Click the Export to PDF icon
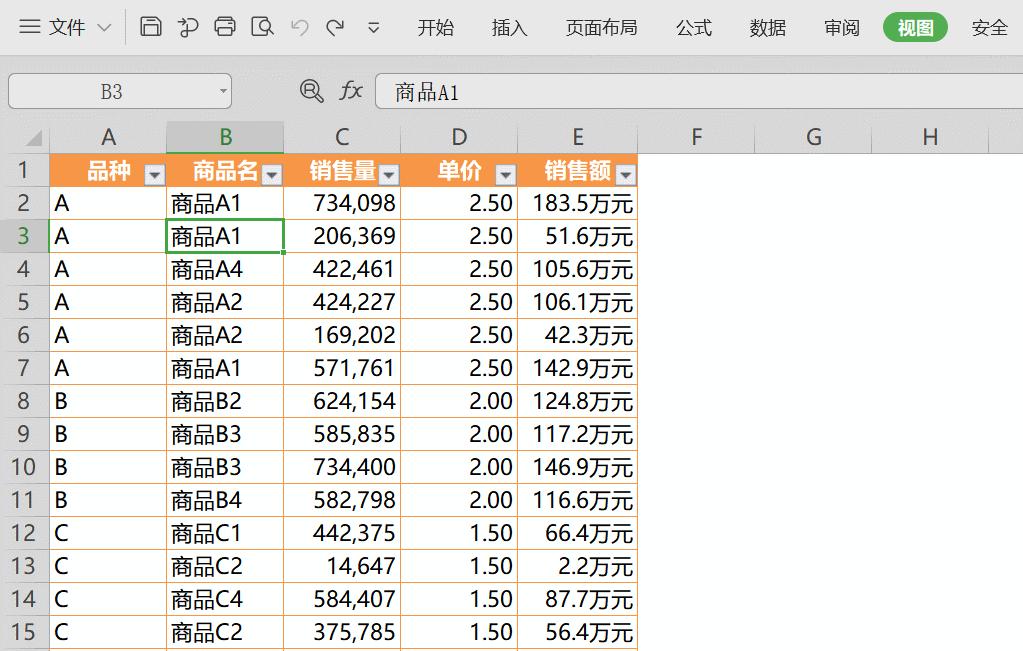The image size is (1023, 651). pos(188,26)
